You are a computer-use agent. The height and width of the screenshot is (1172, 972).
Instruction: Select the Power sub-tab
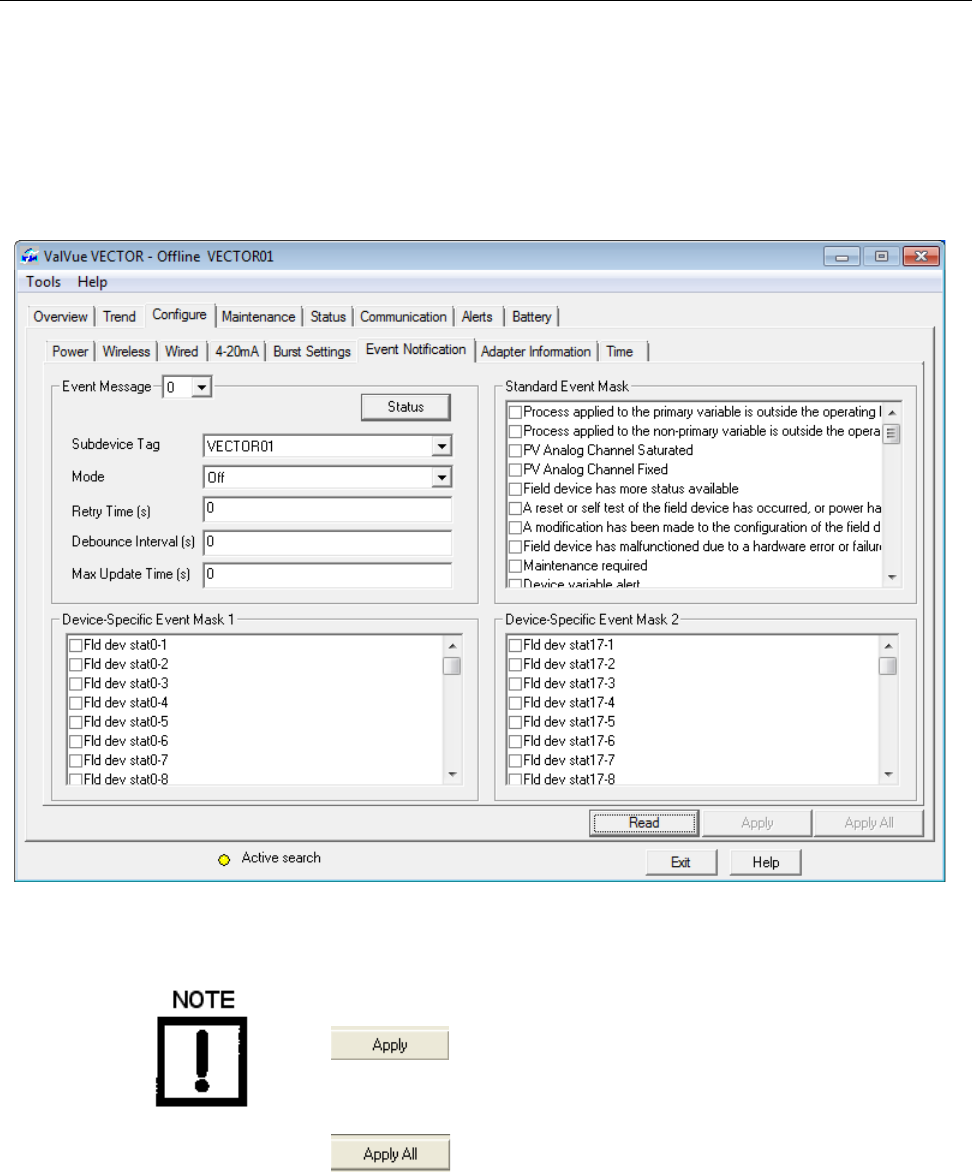[x=70, y=351]
